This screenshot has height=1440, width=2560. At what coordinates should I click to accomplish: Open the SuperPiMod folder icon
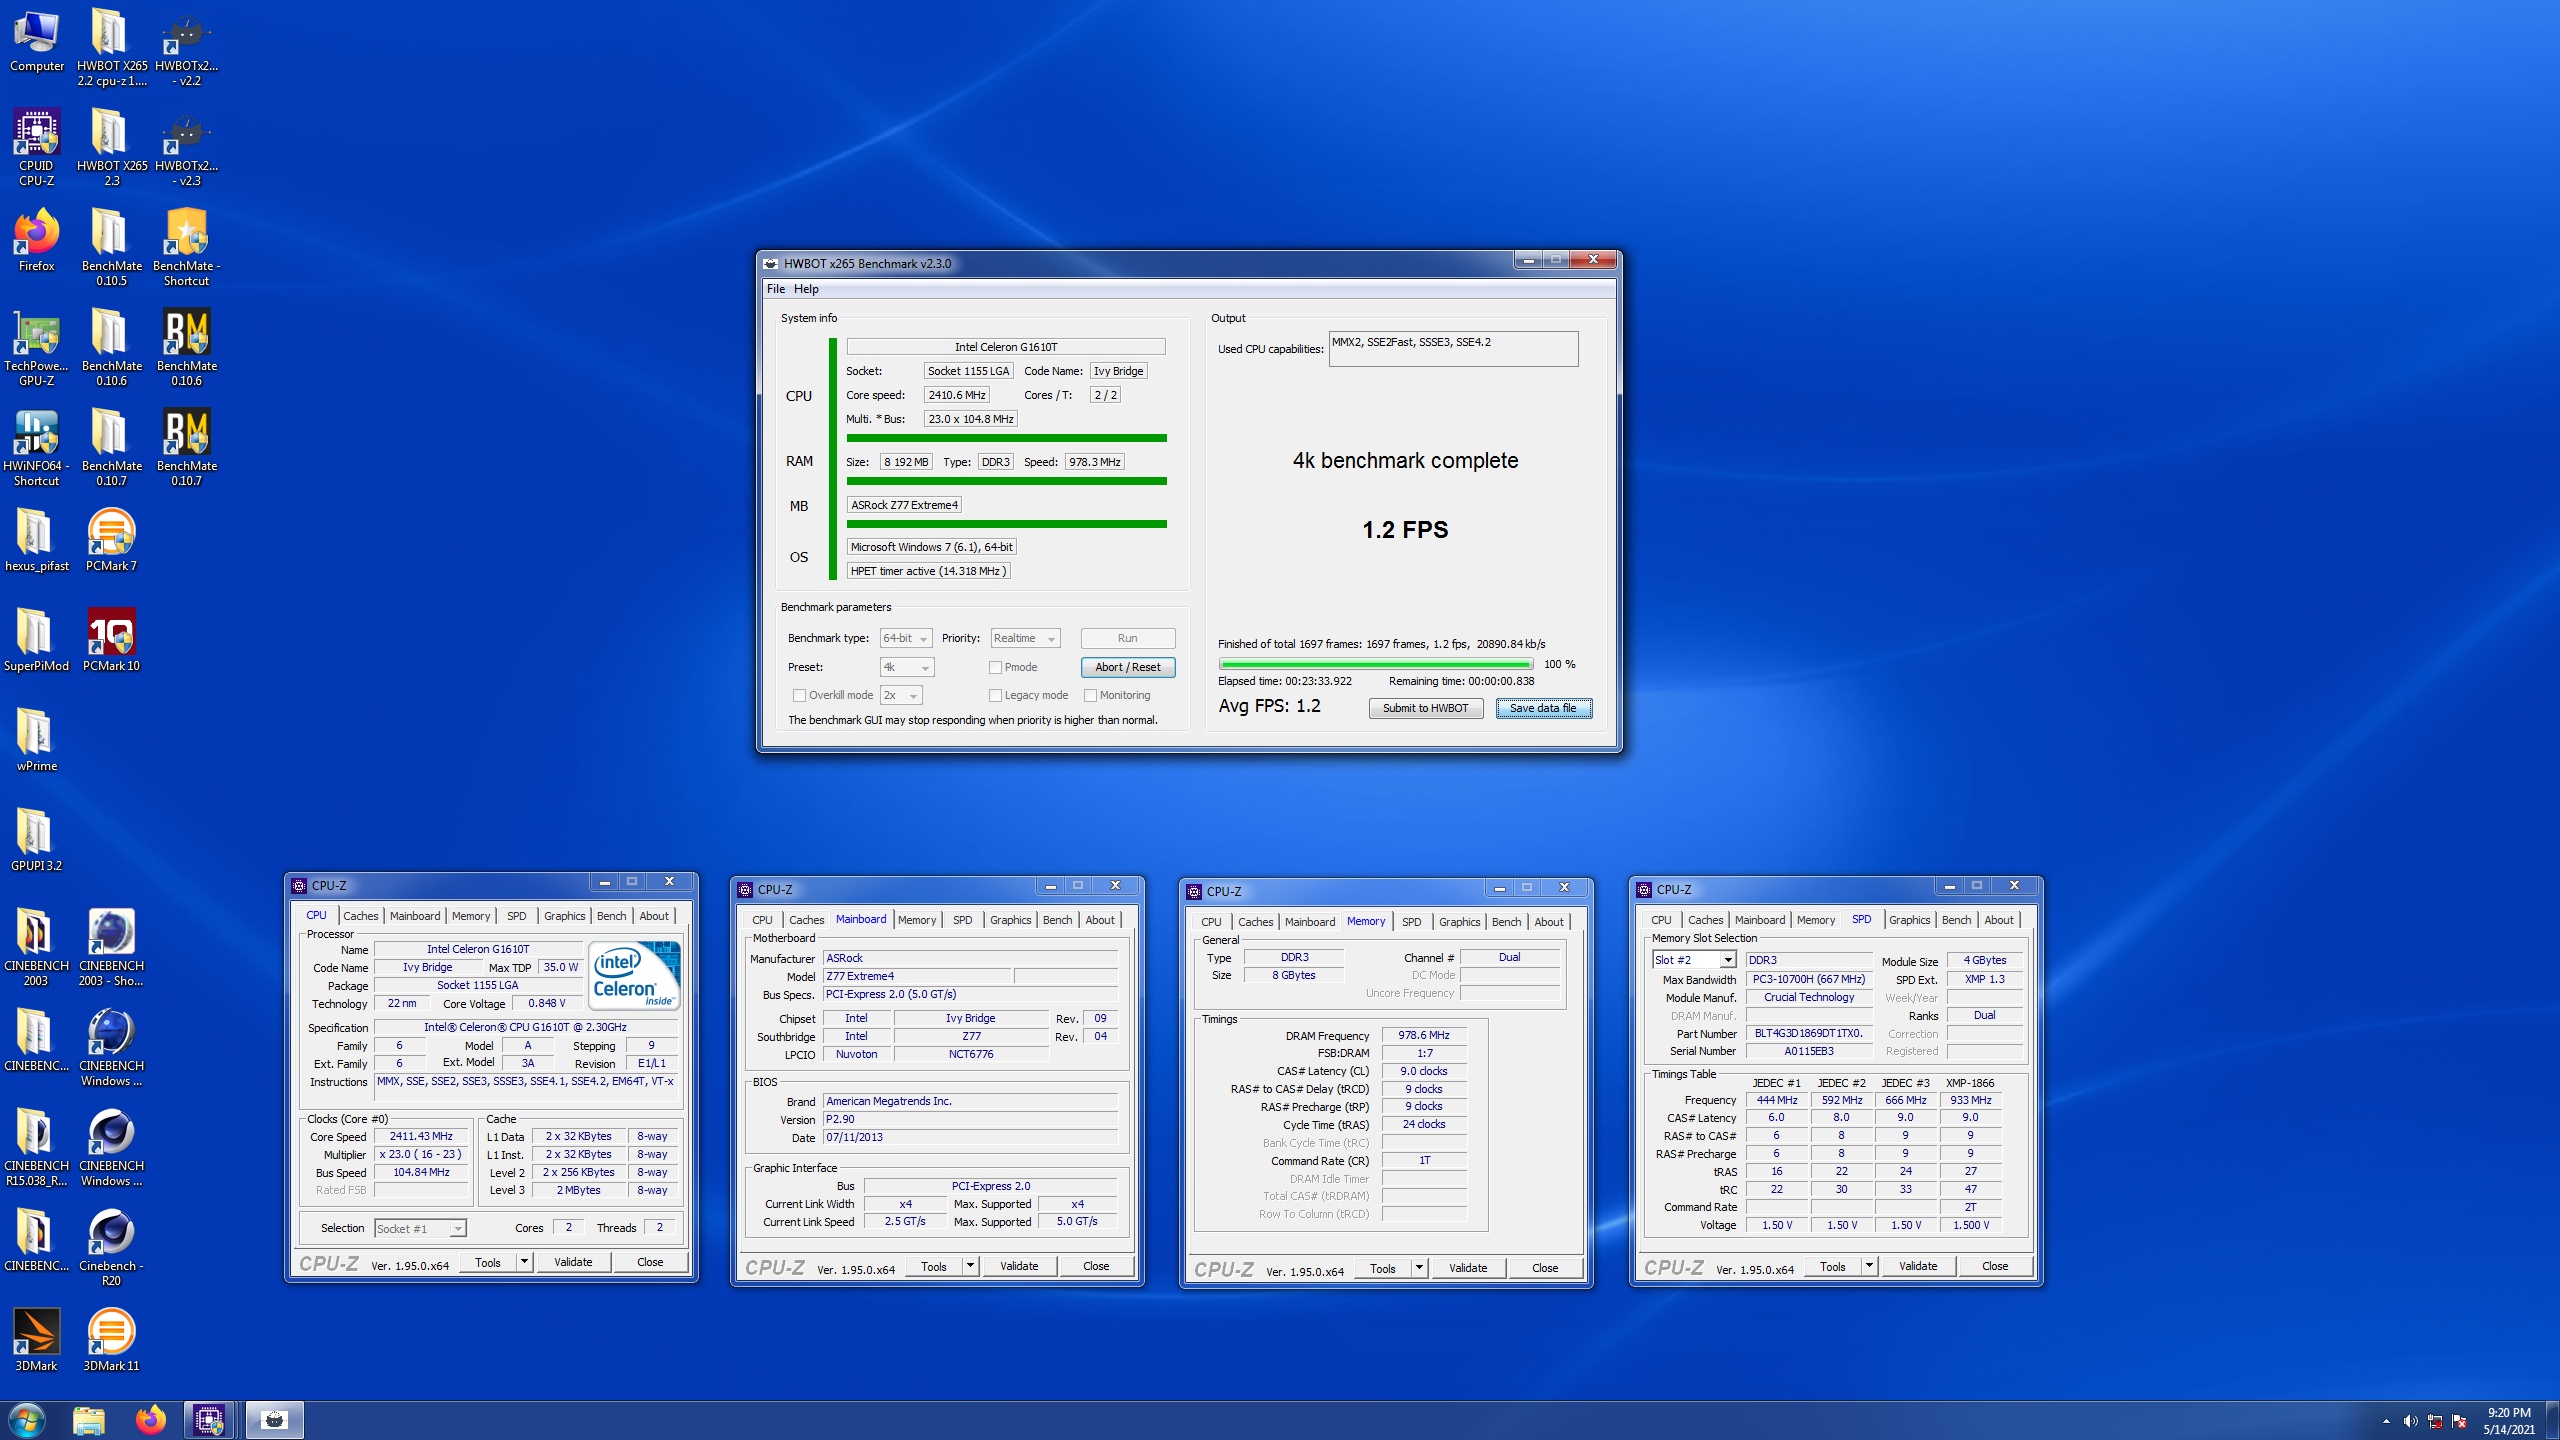pyautogui.click(x=37, y=640)
